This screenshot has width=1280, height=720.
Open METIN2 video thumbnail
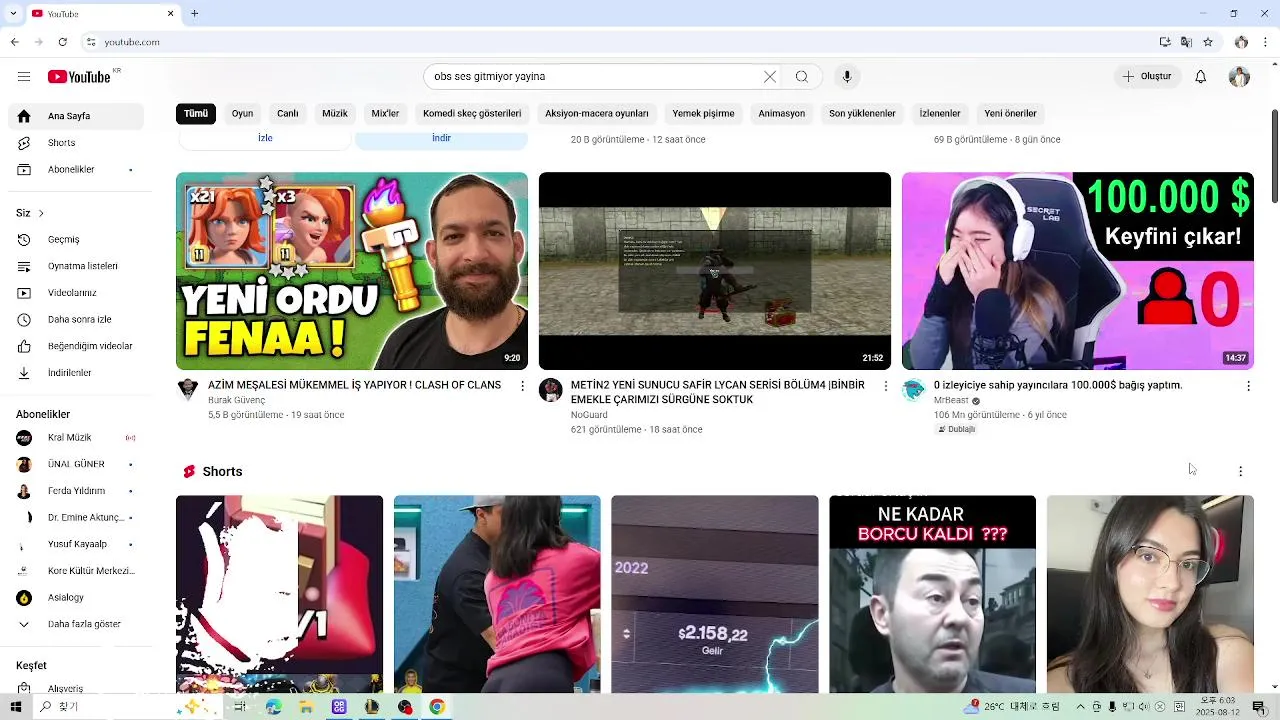pos(715,271)
